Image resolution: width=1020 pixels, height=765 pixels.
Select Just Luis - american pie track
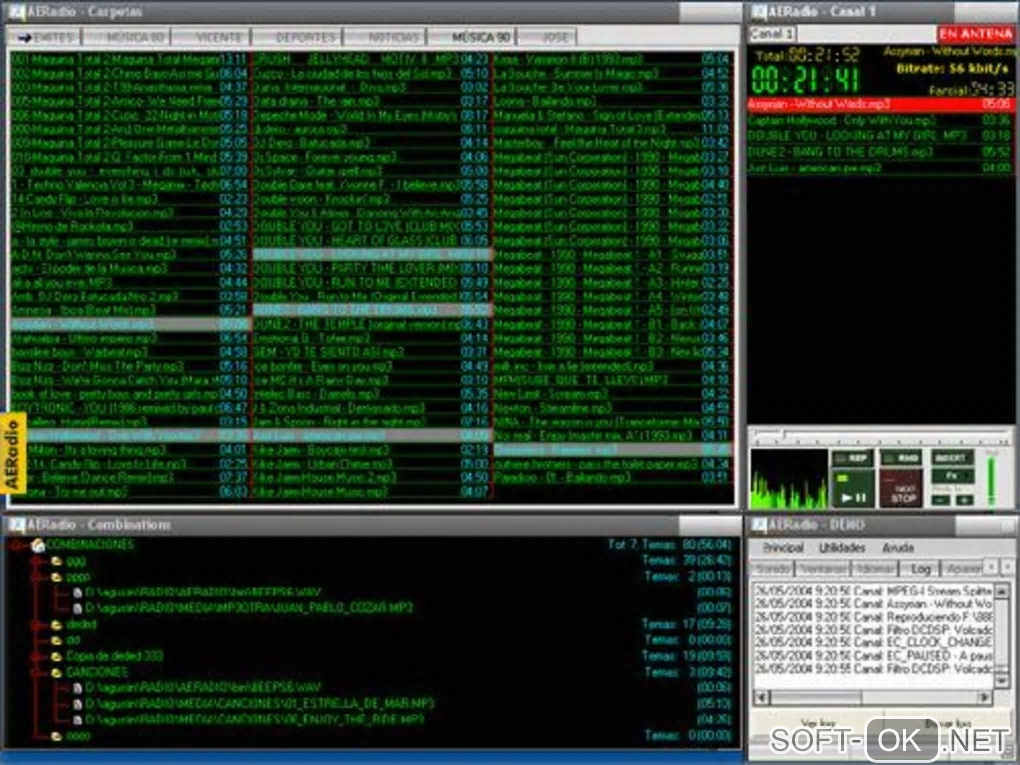coord(880,167)
